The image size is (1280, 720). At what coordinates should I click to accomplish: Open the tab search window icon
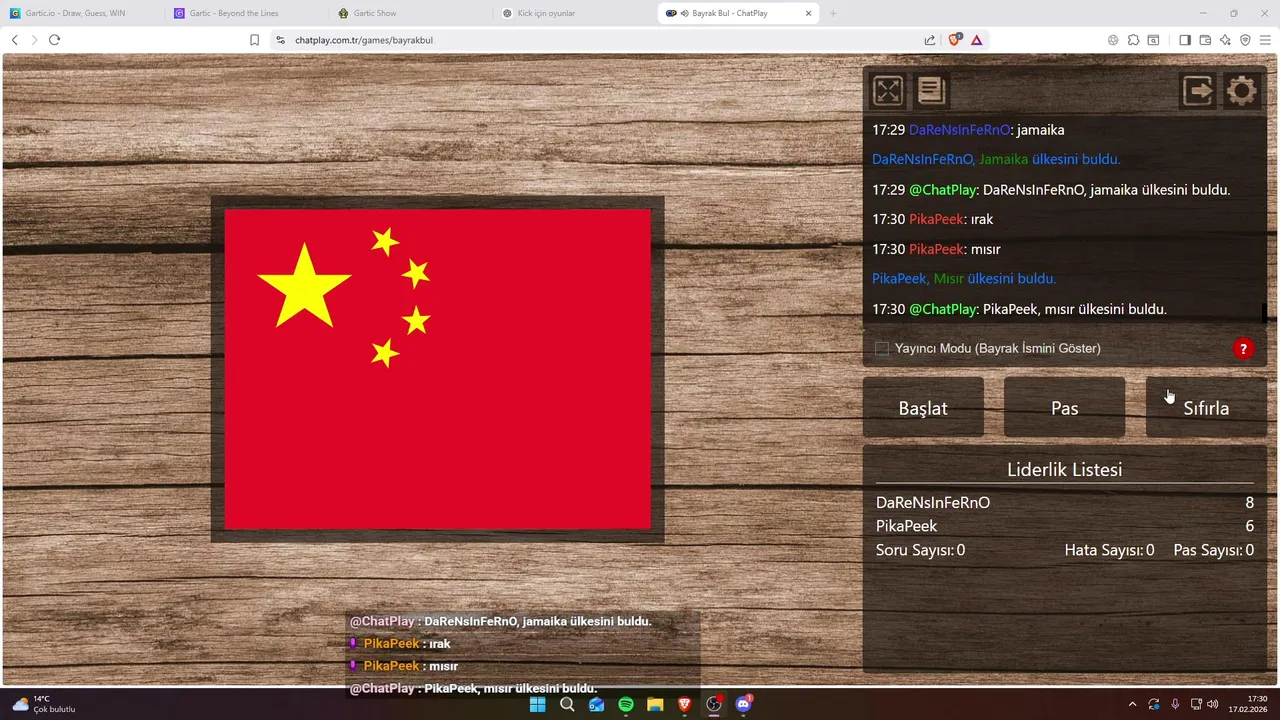coord(1153,40)
